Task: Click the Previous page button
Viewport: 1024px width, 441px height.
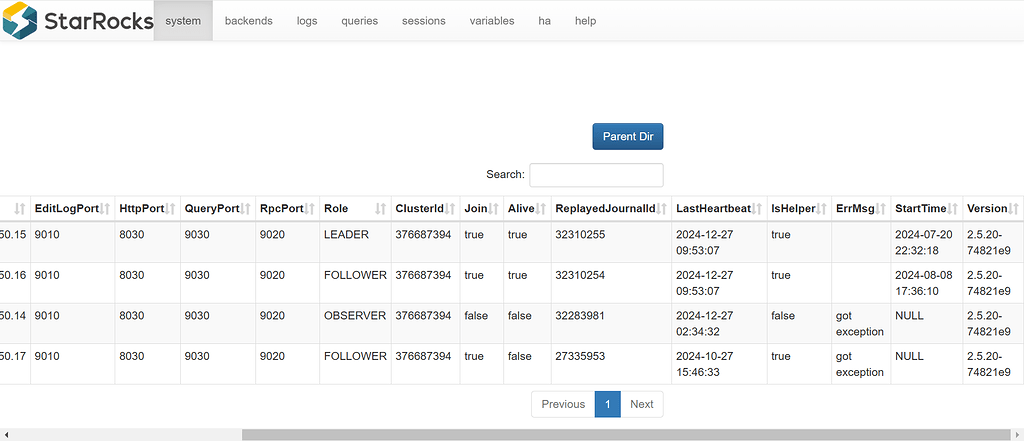Action: point(563,404)
